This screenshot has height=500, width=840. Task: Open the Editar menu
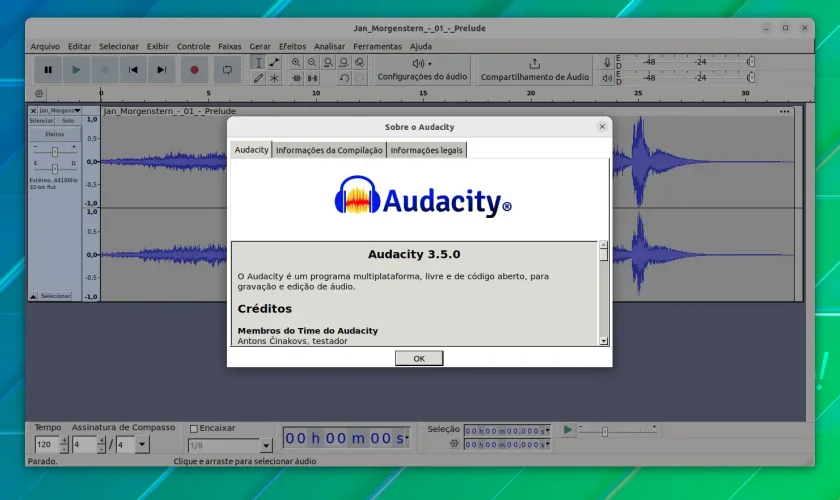[79, 47]
